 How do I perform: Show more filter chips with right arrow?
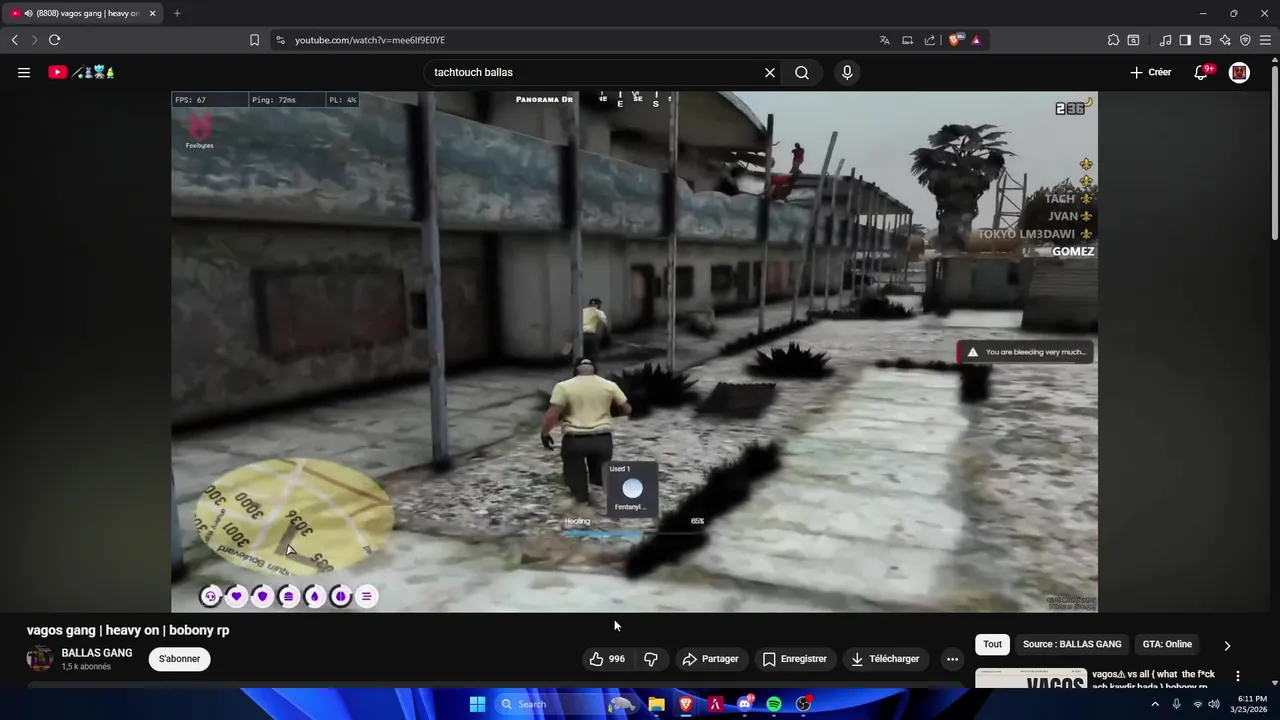point(1227,645)
